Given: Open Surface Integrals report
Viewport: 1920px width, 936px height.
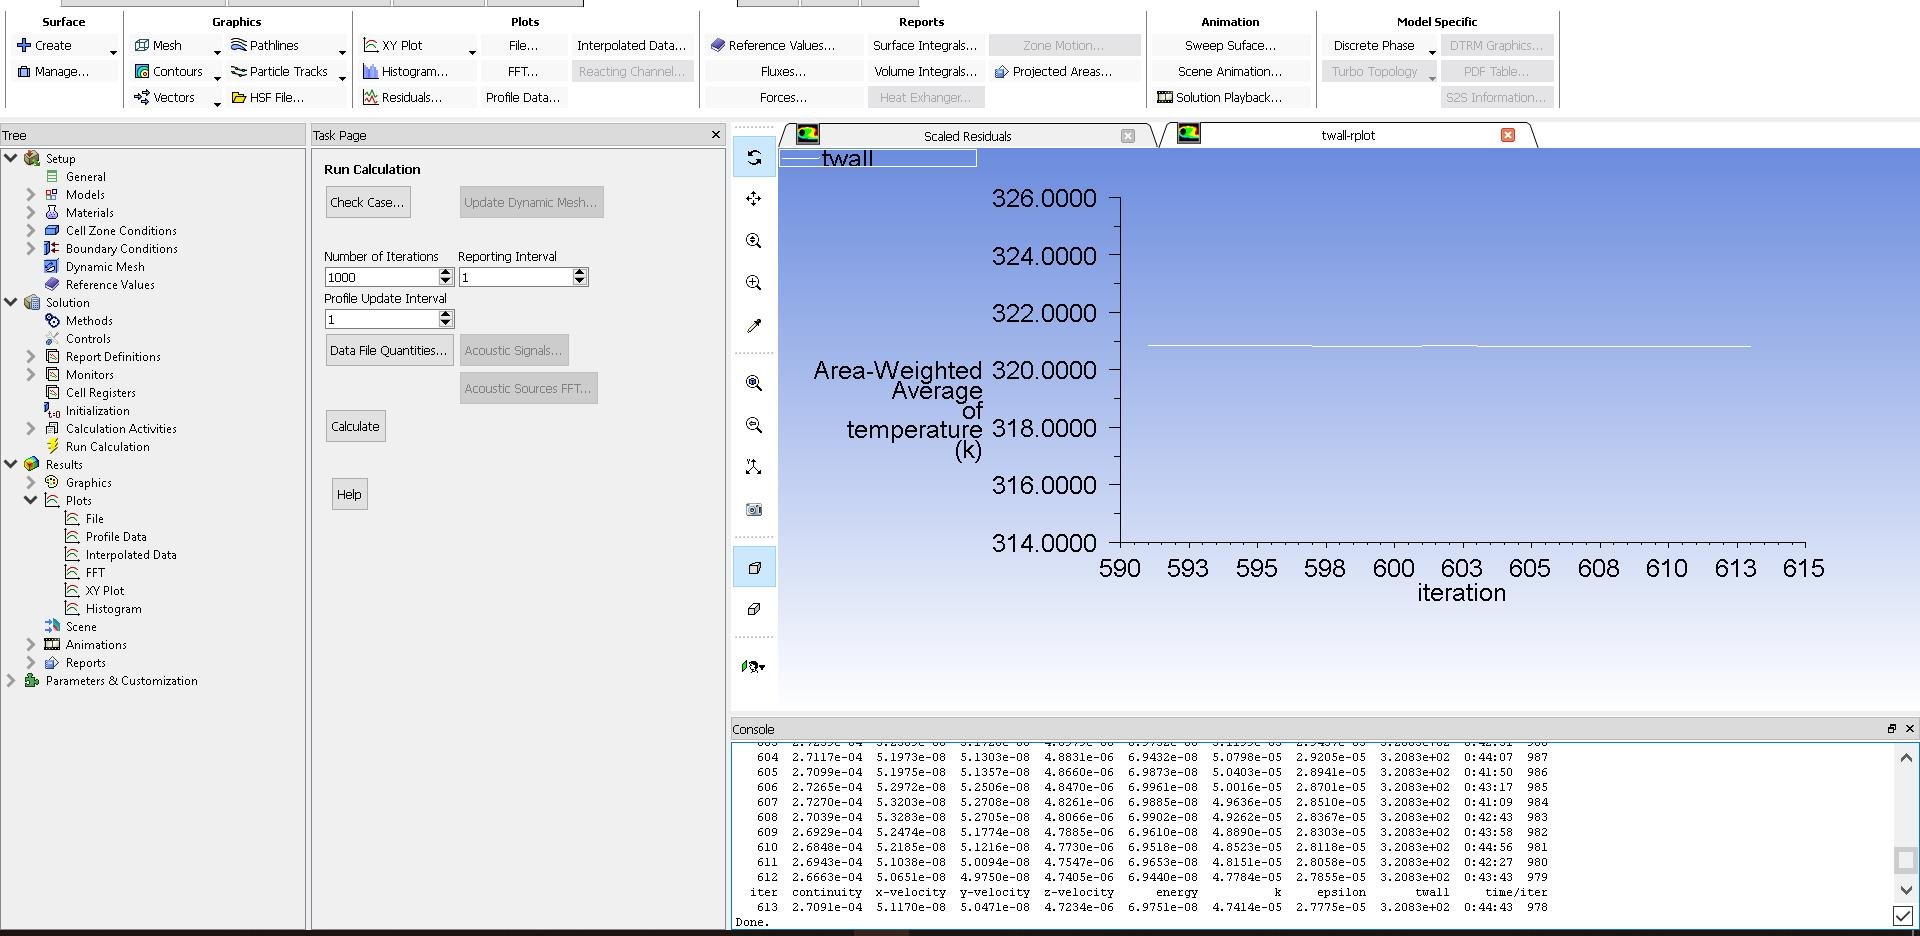Looking at the screenshot, I should [x=925, y=45].
